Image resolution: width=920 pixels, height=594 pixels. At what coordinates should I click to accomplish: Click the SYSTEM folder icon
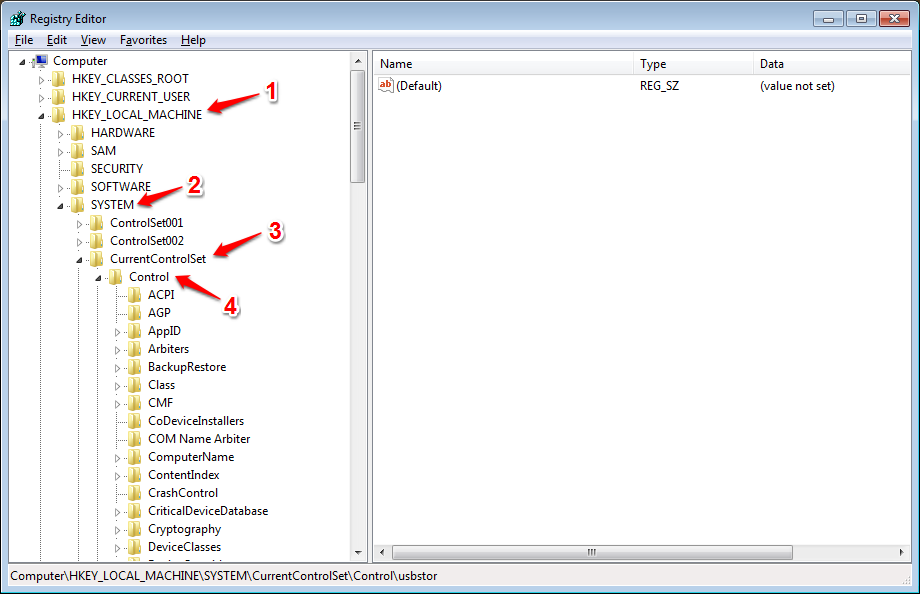(77, 205)
